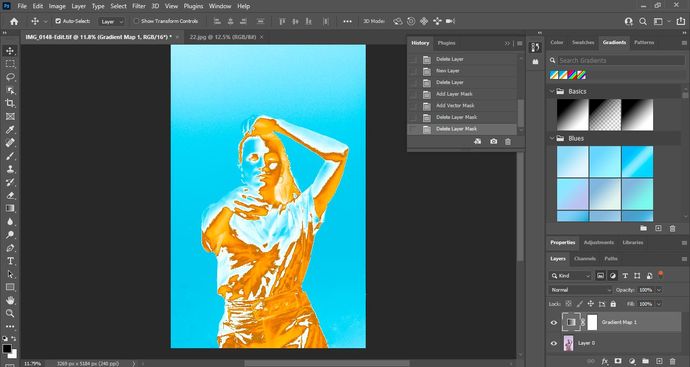Switch to the Channels tab
Viewport: 690px width, 367px height.
[585, 259]
